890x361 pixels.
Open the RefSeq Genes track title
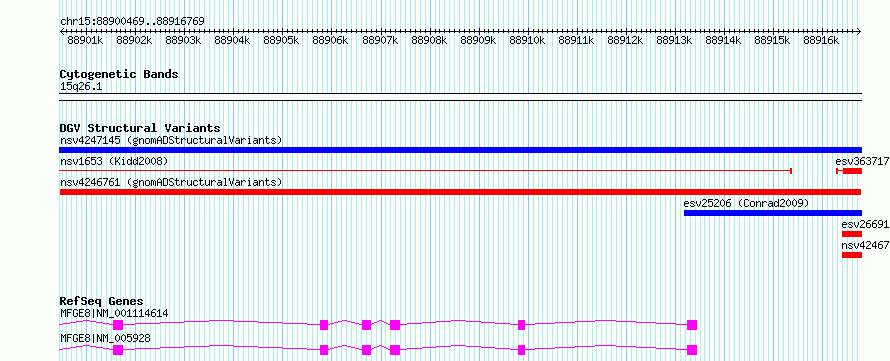click(x=102, y=301)
